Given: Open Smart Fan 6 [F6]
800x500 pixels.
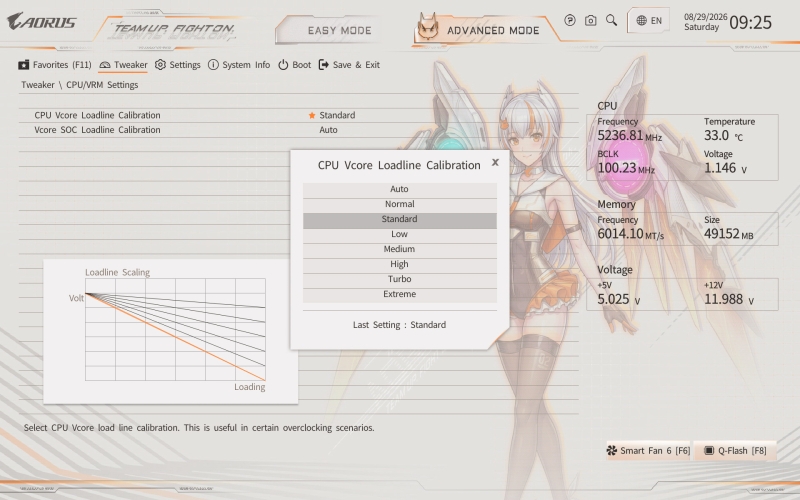Looking at the screenshot, I should tap(648, 451).
